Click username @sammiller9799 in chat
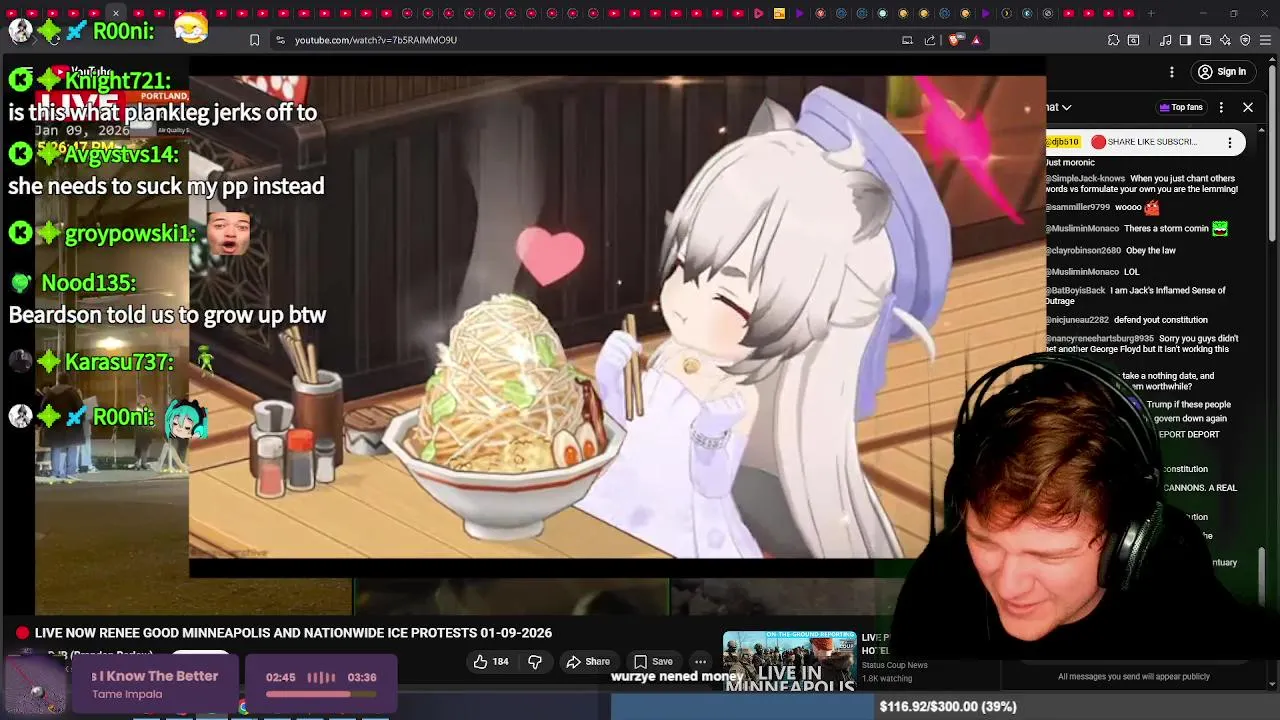Screen dimensions: 1280x720 pos(1078,207)
